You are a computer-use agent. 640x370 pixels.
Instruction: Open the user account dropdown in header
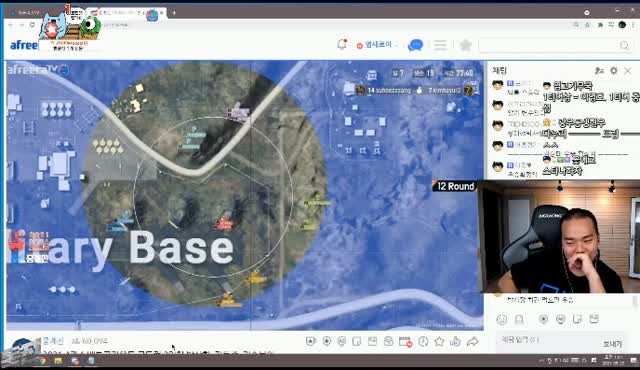click(377, 45)
